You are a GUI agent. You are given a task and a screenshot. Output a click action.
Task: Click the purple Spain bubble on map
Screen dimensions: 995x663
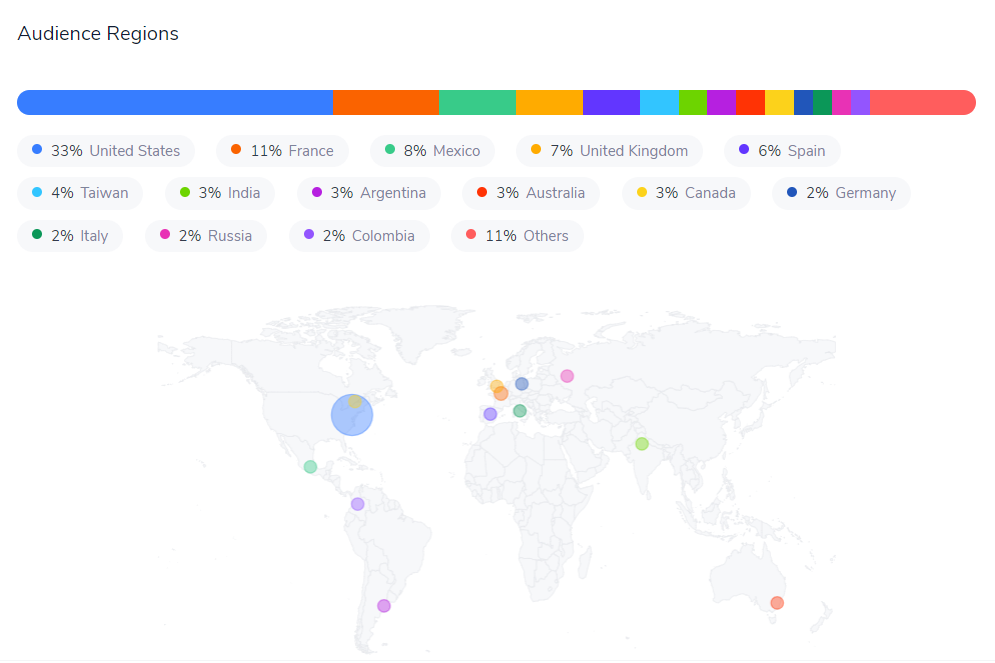pyautogui.click(x=491, y=414)
